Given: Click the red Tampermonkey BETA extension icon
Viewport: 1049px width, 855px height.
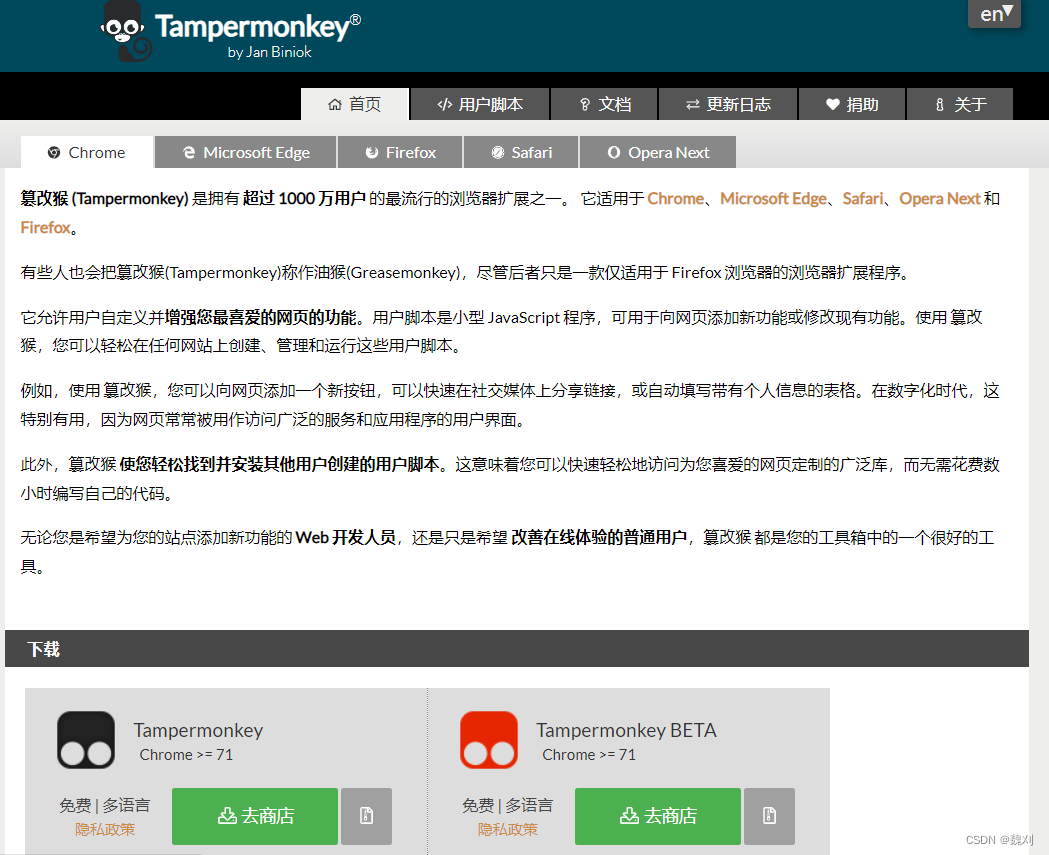Looking at the screenshot, I should tap(489, 740).
